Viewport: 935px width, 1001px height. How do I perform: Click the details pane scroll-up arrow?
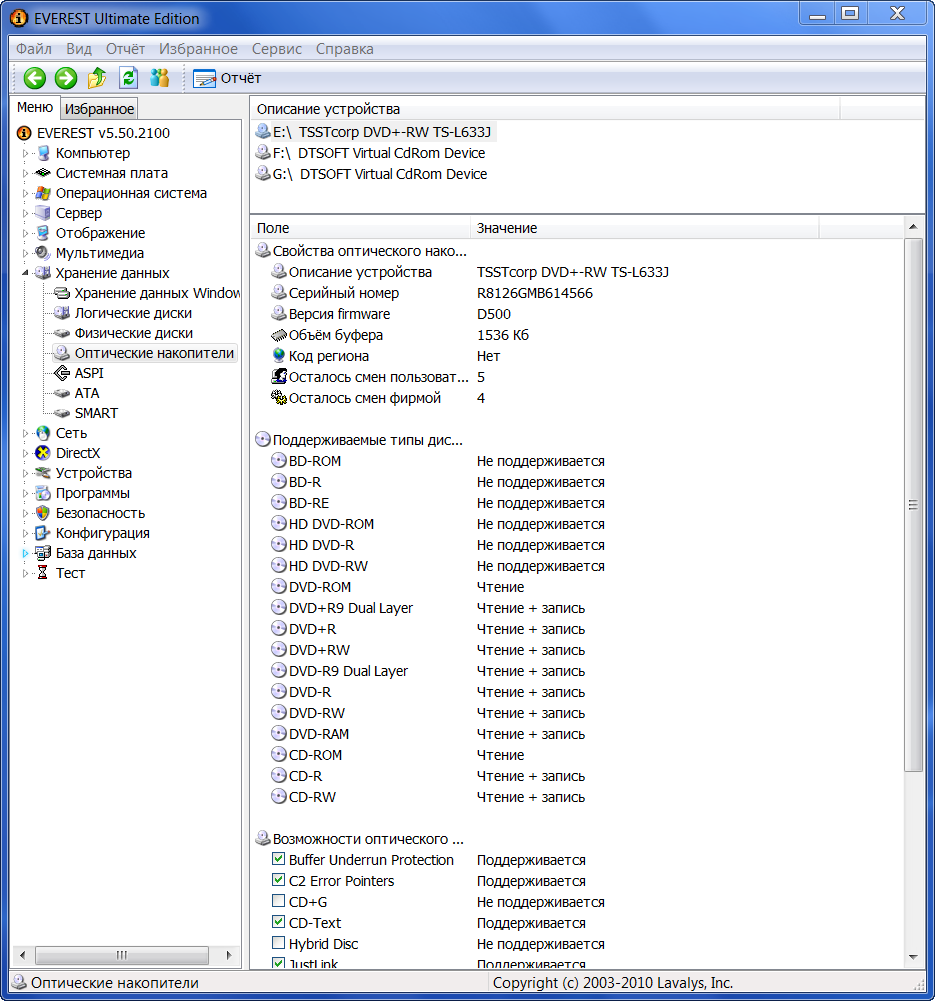[913, 227]
